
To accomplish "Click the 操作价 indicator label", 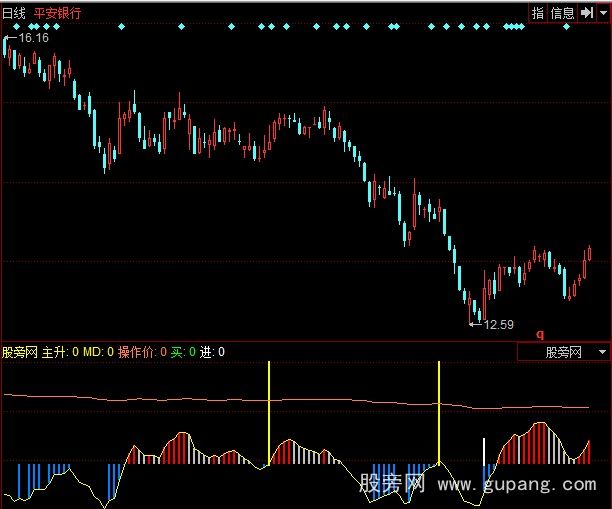I will (x=138, y=352).
